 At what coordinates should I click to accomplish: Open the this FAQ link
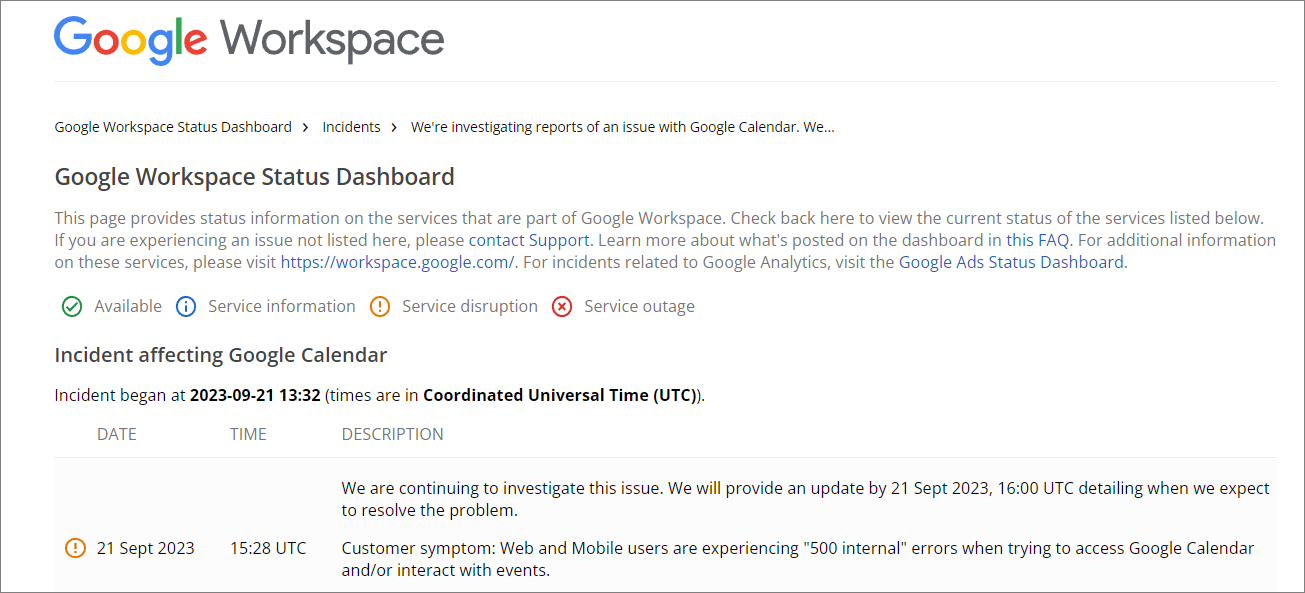(1038, 240)
